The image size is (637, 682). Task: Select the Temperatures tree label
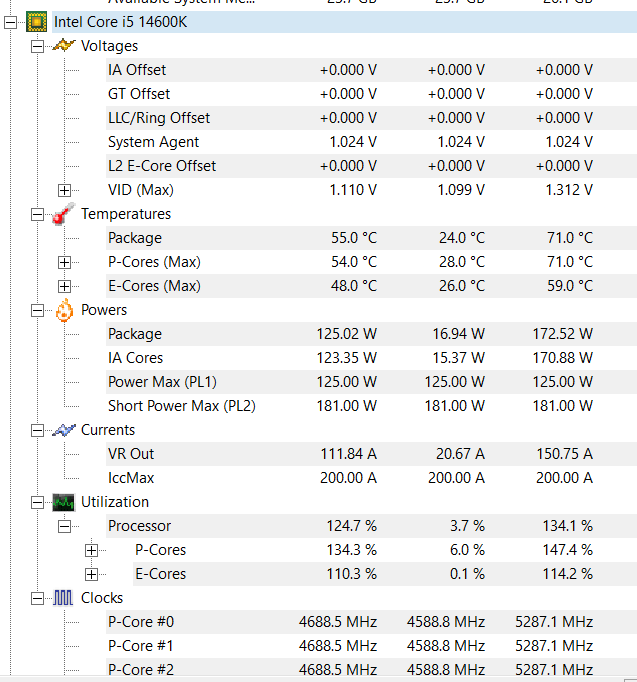point(126,214)
